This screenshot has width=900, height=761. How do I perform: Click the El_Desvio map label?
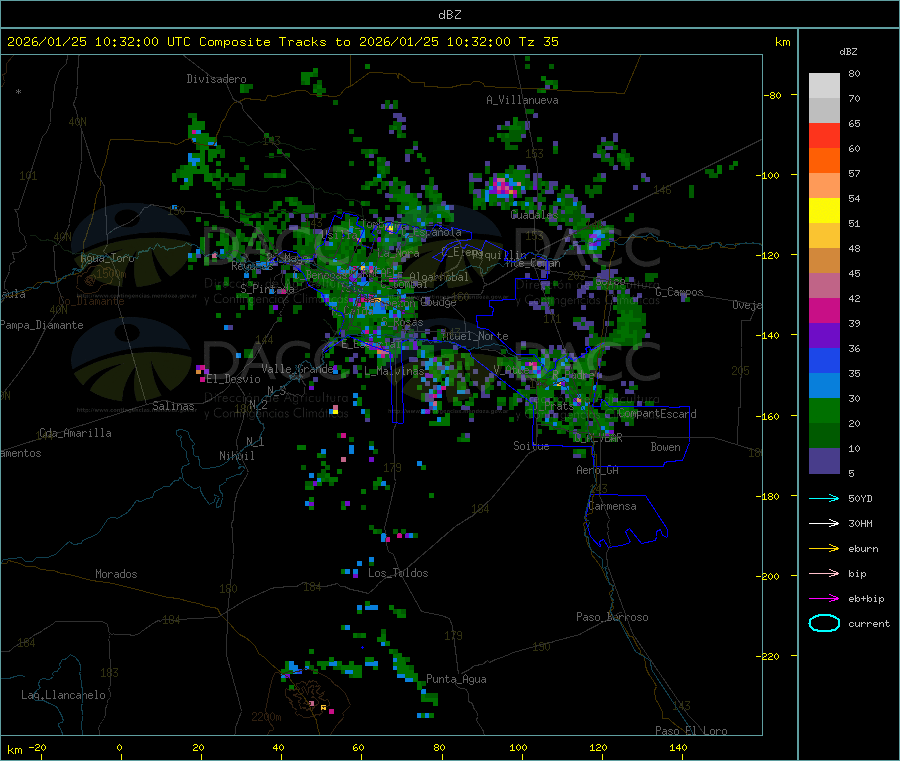click(x=234, y=379)
